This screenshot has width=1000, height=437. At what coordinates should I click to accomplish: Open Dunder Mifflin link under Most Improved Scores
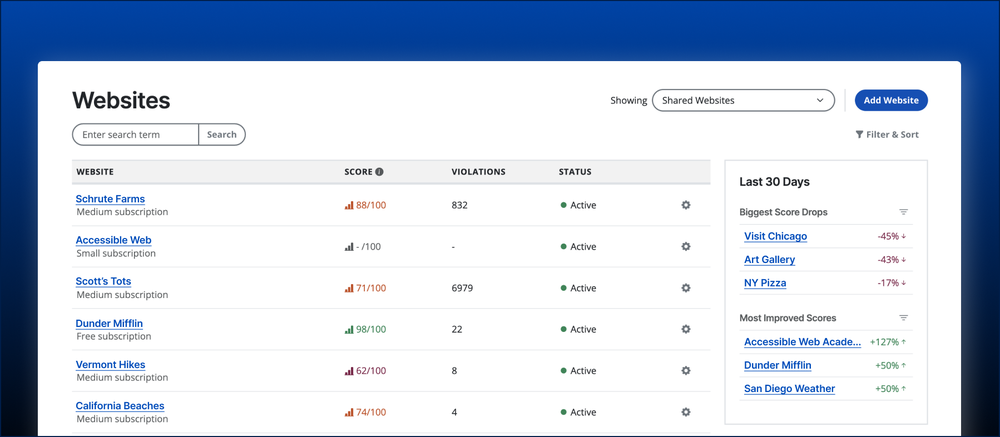[x=777, y=366]
